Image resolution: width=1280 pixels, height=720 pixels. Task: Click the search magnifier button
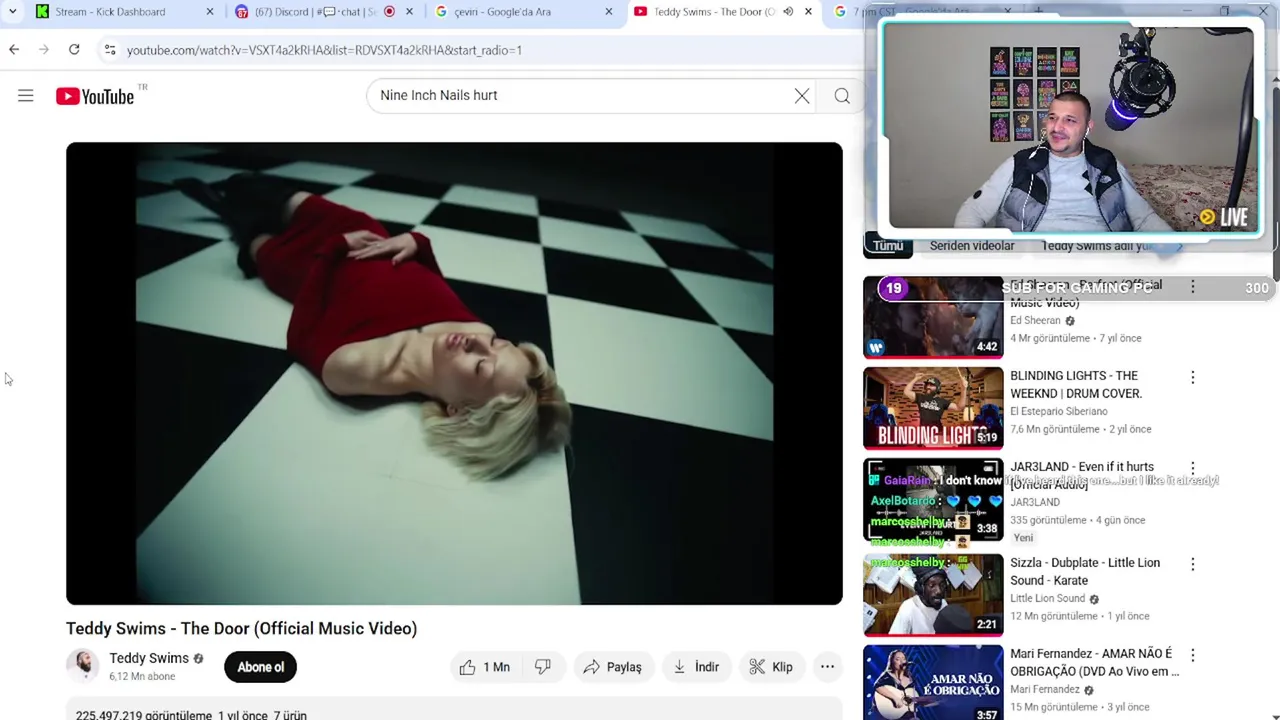[842, 96]
